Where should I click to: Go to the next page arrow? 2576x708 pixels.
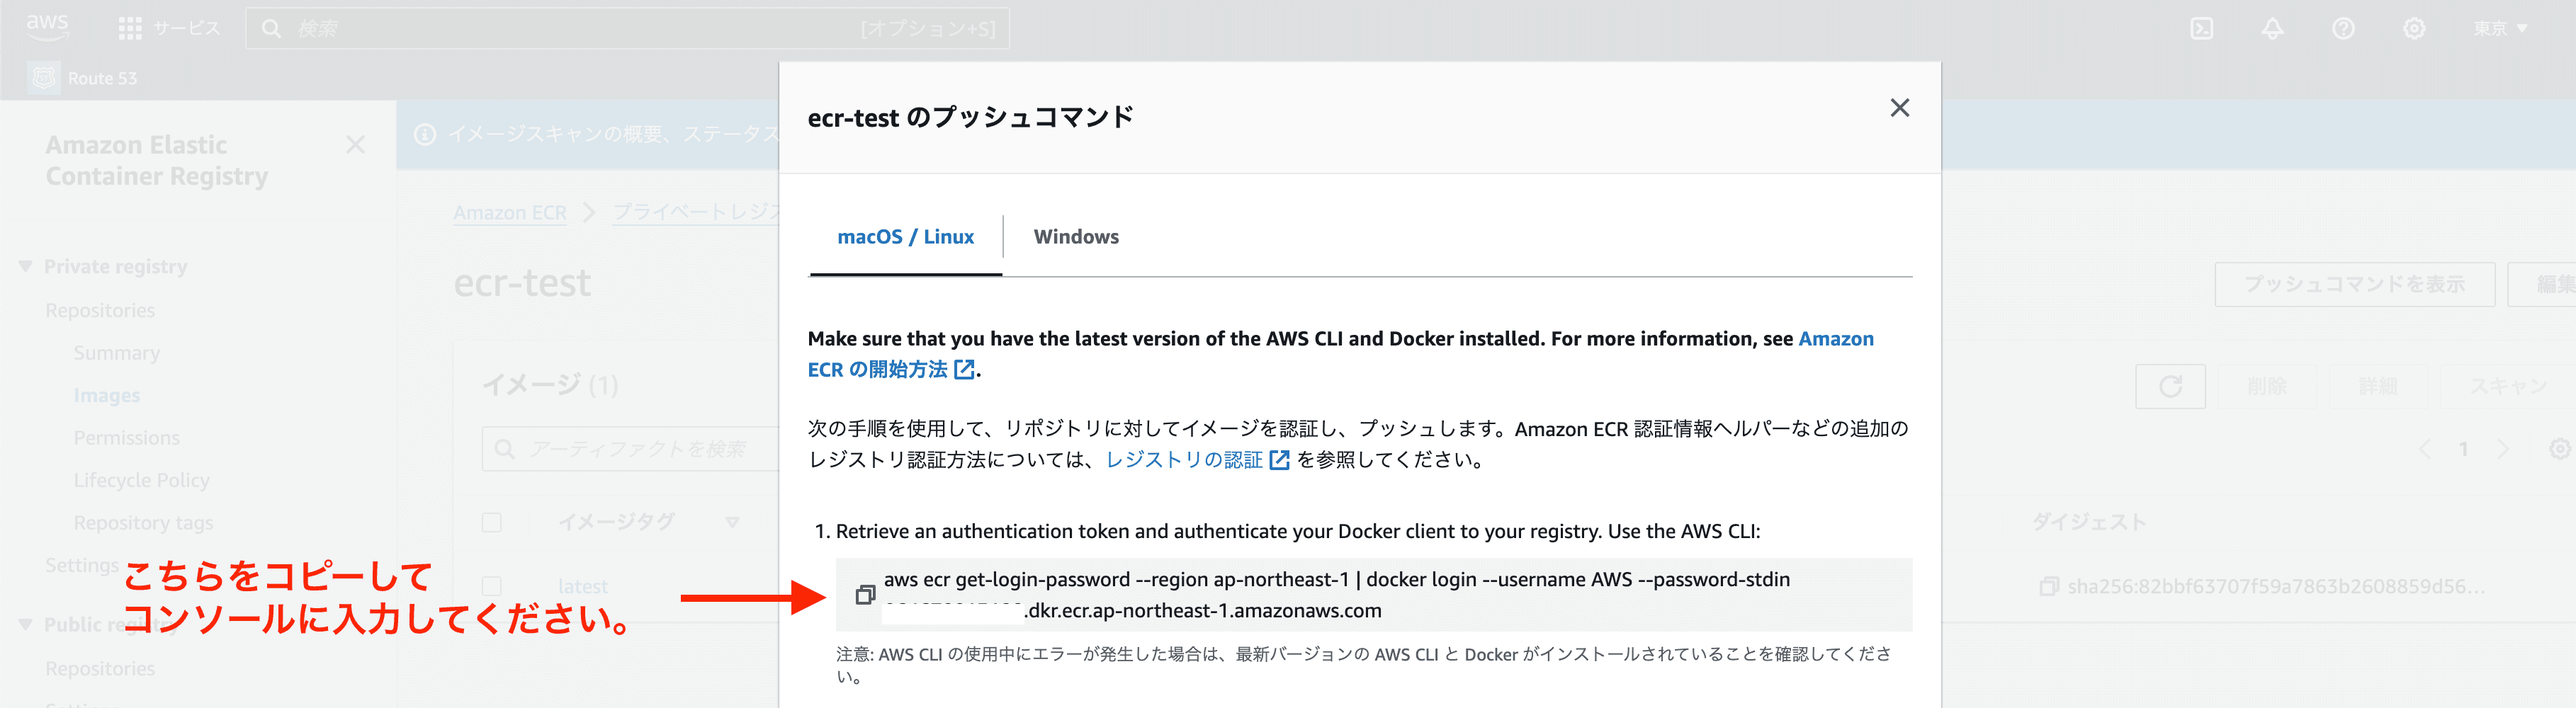2503,449
